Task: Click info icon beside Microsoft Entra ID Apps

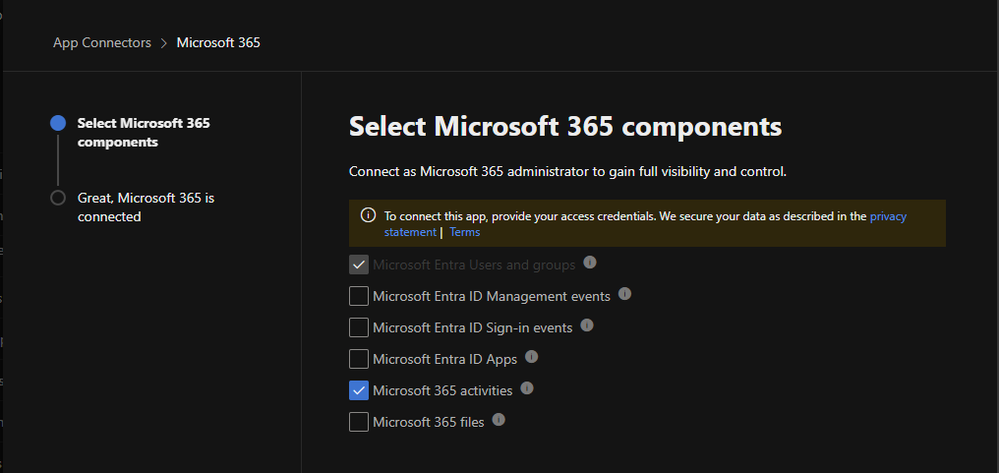Action: [x=531, y=356]
